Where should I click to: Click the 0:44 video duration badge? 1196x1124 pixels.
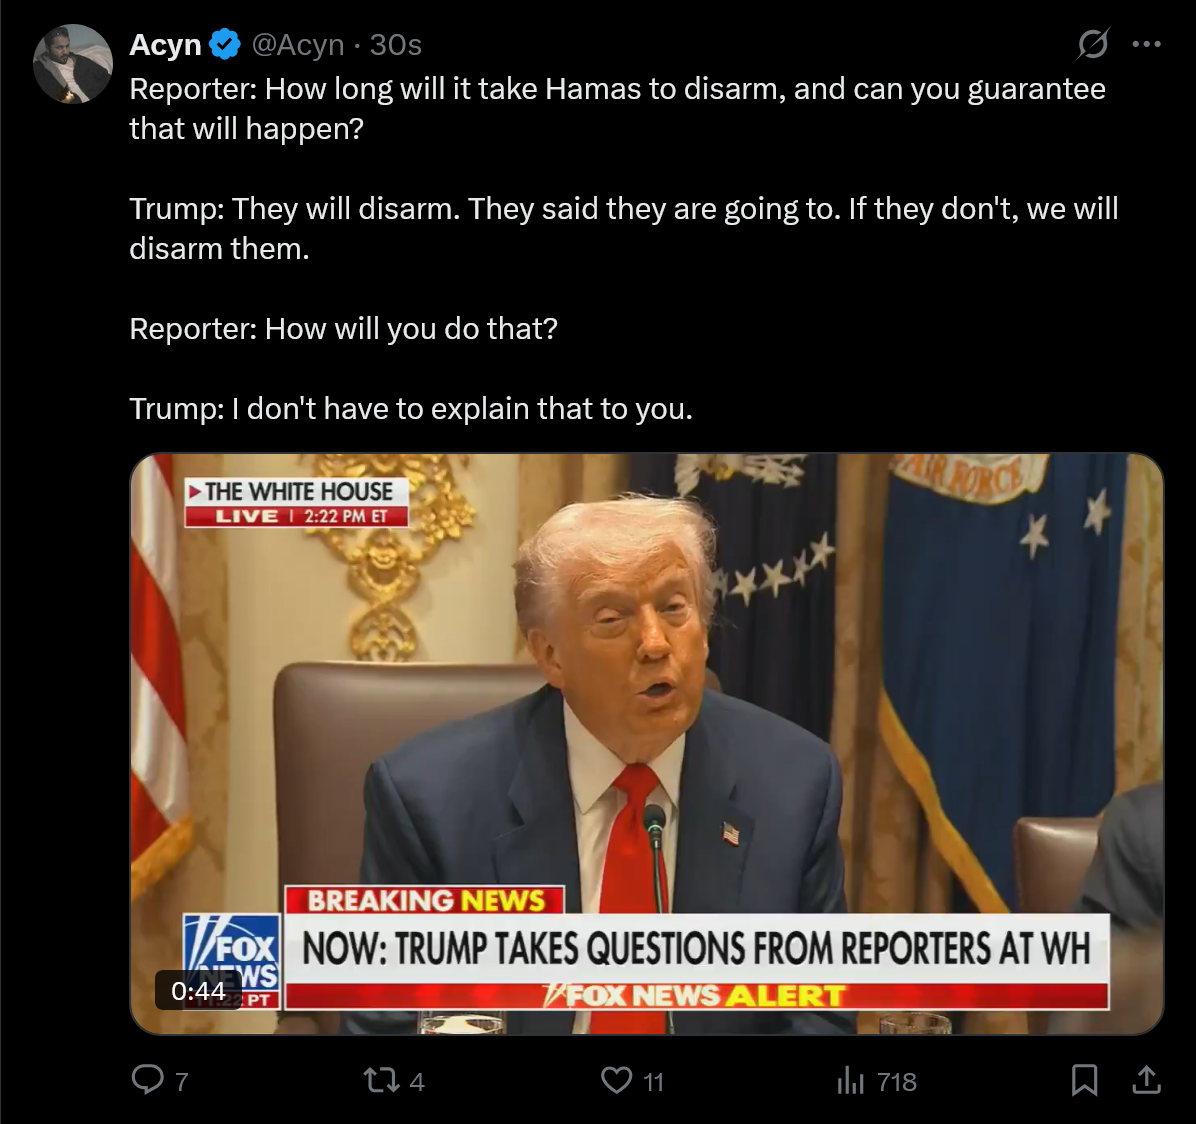pos(198,991)
